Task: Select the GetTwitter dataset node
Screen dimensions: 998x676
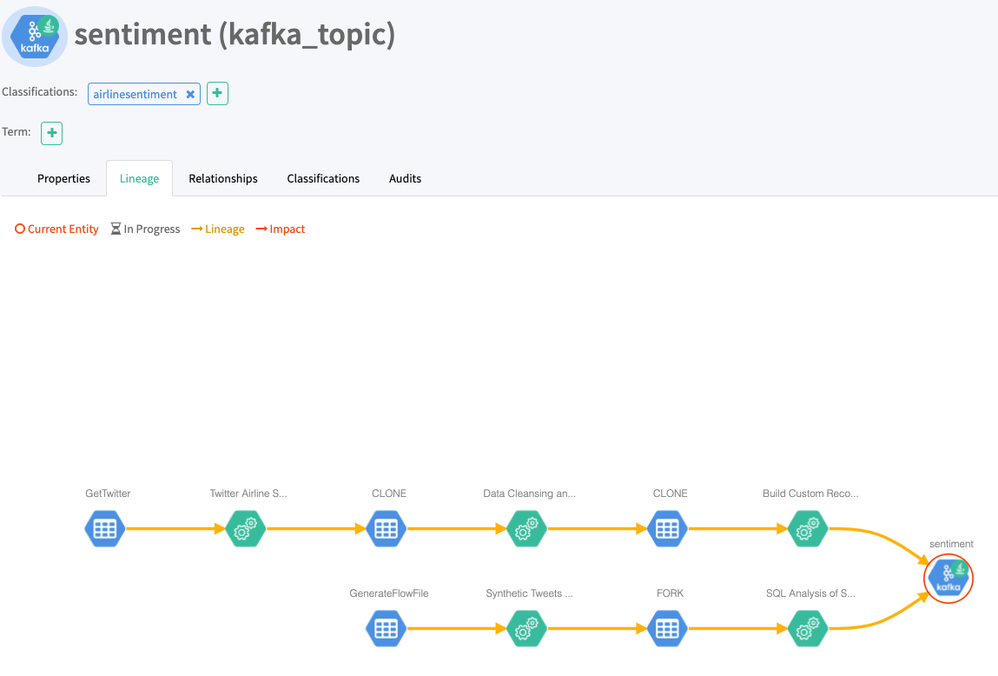Action: click(104, 528)
